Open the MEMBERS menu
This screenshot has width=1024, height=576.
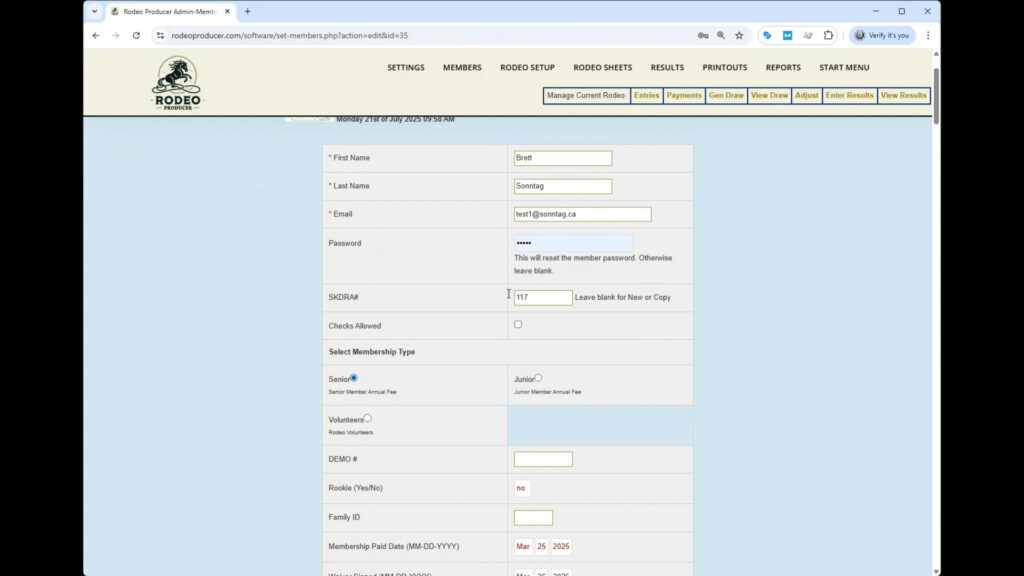click(x=462, y=68)
